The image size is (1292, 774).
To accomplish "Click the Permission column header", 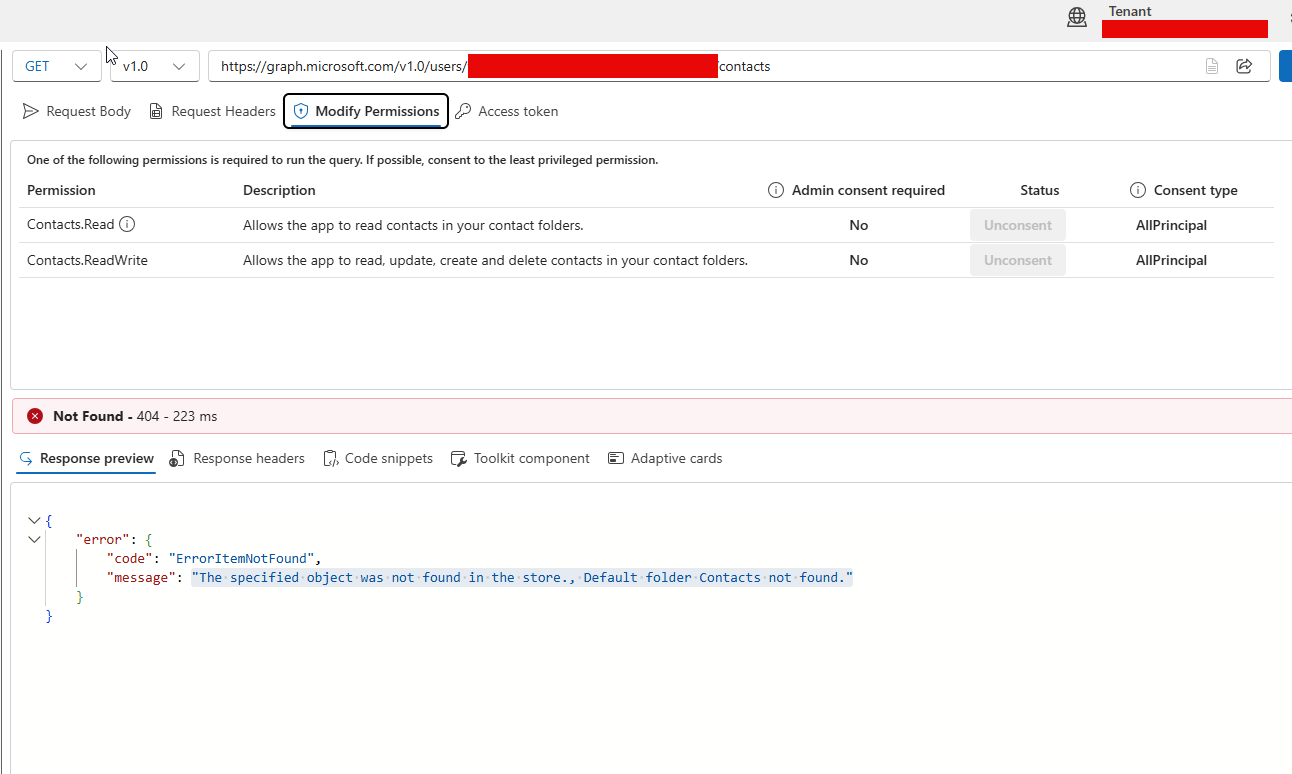I will (61, 190).
